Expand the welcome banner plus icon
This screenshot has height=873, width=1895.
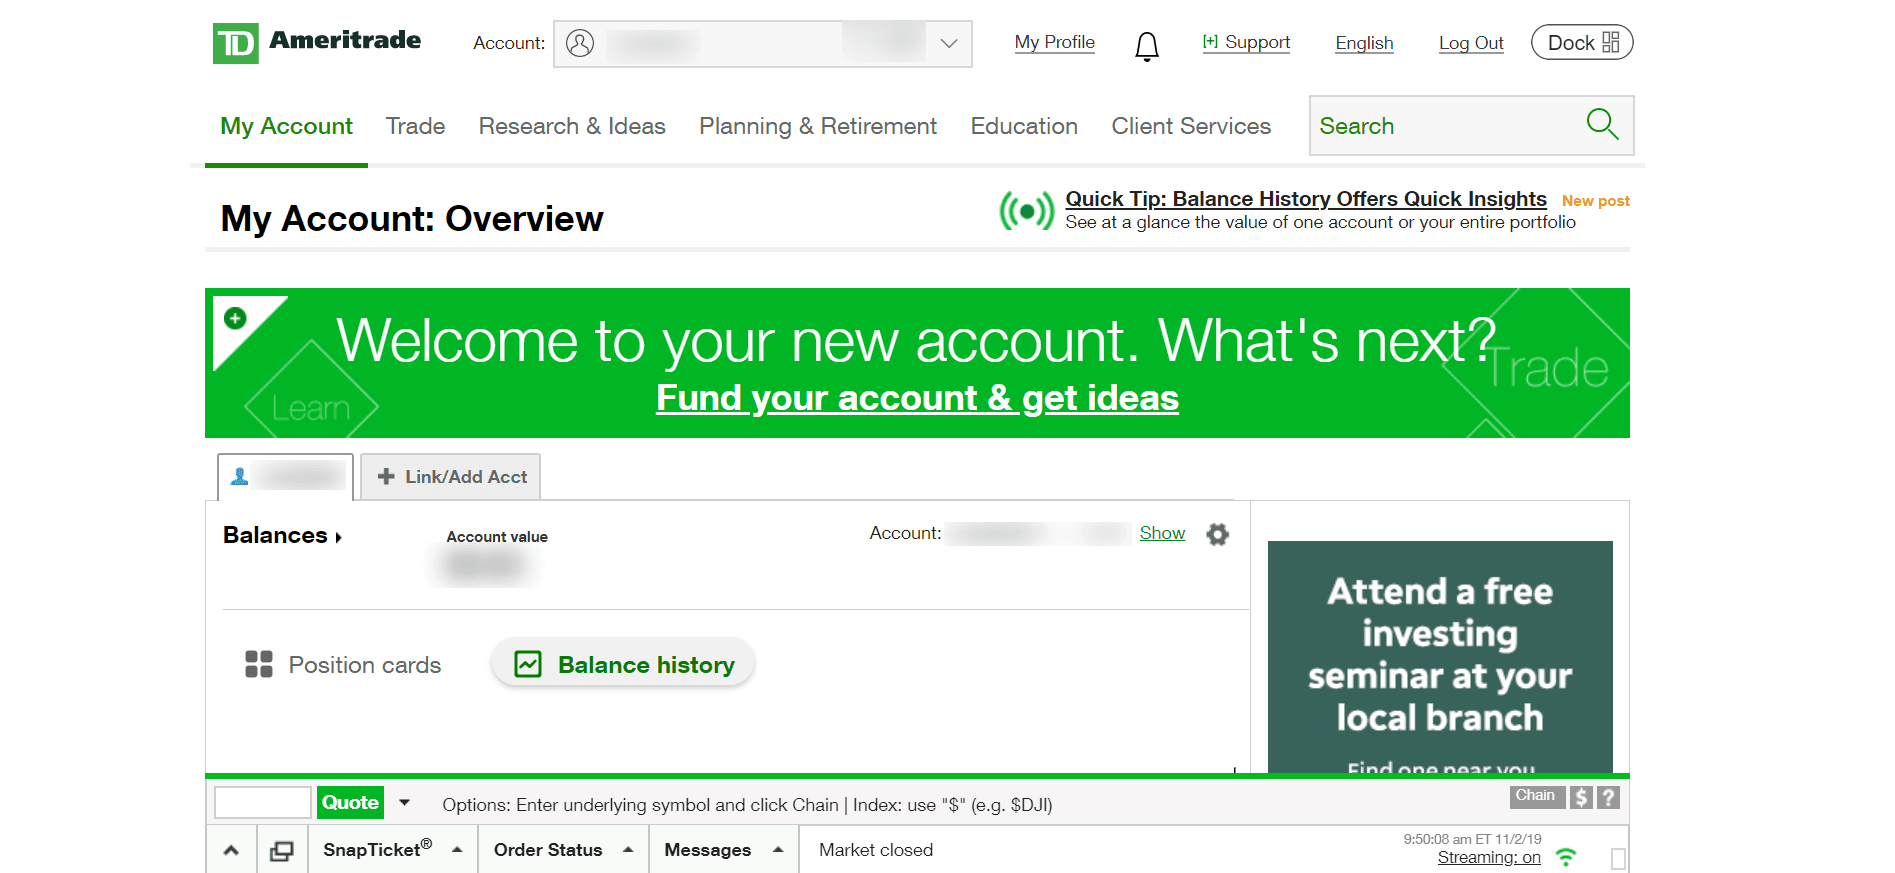point(235,318)
